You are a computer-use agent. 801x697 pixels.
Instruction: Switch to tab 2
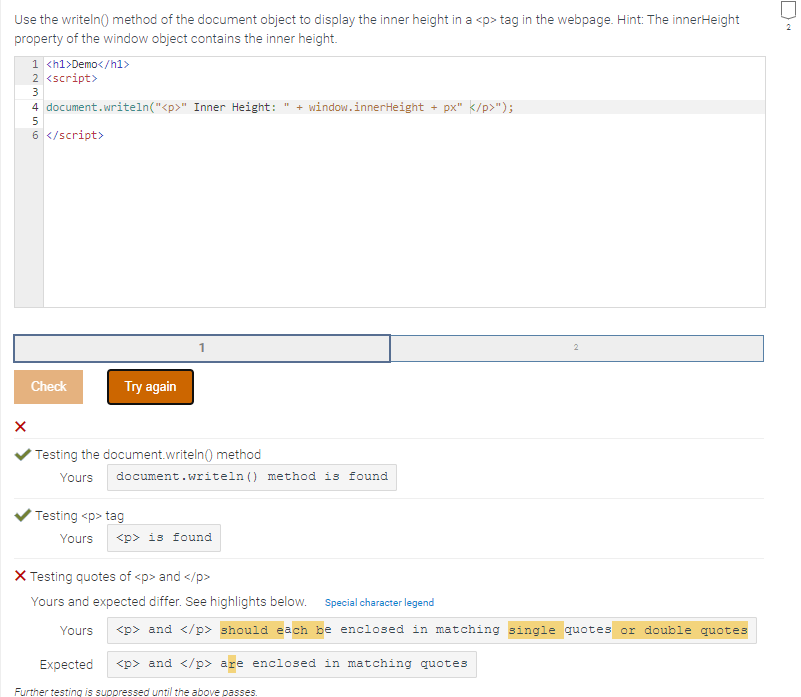[576, 348]
